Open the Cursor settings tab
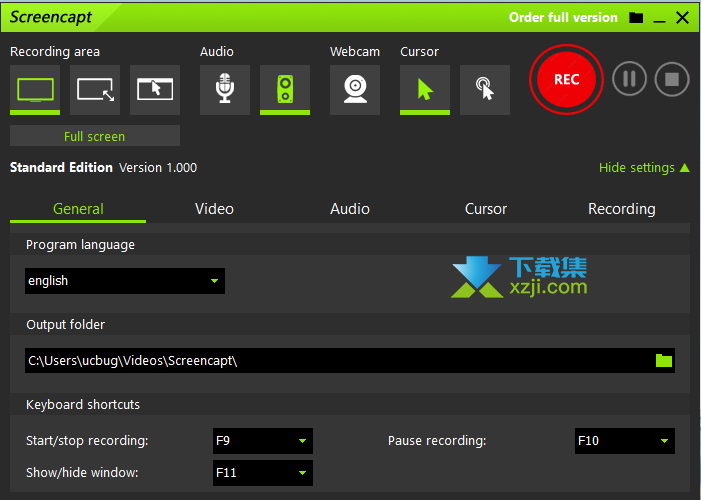Viewport: 701px width, 500px height. tap(486, 209)
